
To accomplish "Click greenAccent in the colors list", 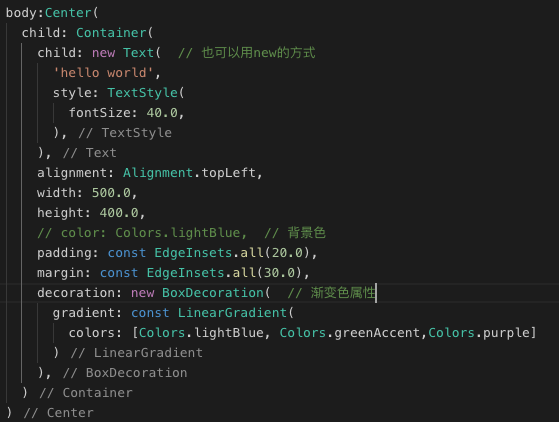I will (x=378, y=333).
